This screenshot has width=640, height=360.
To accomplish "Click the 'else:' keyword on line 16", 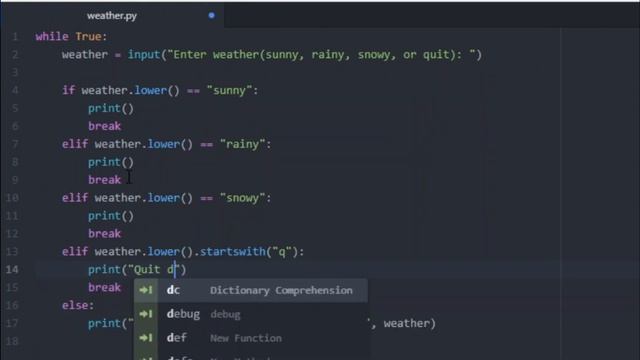I will pos(78,305).
